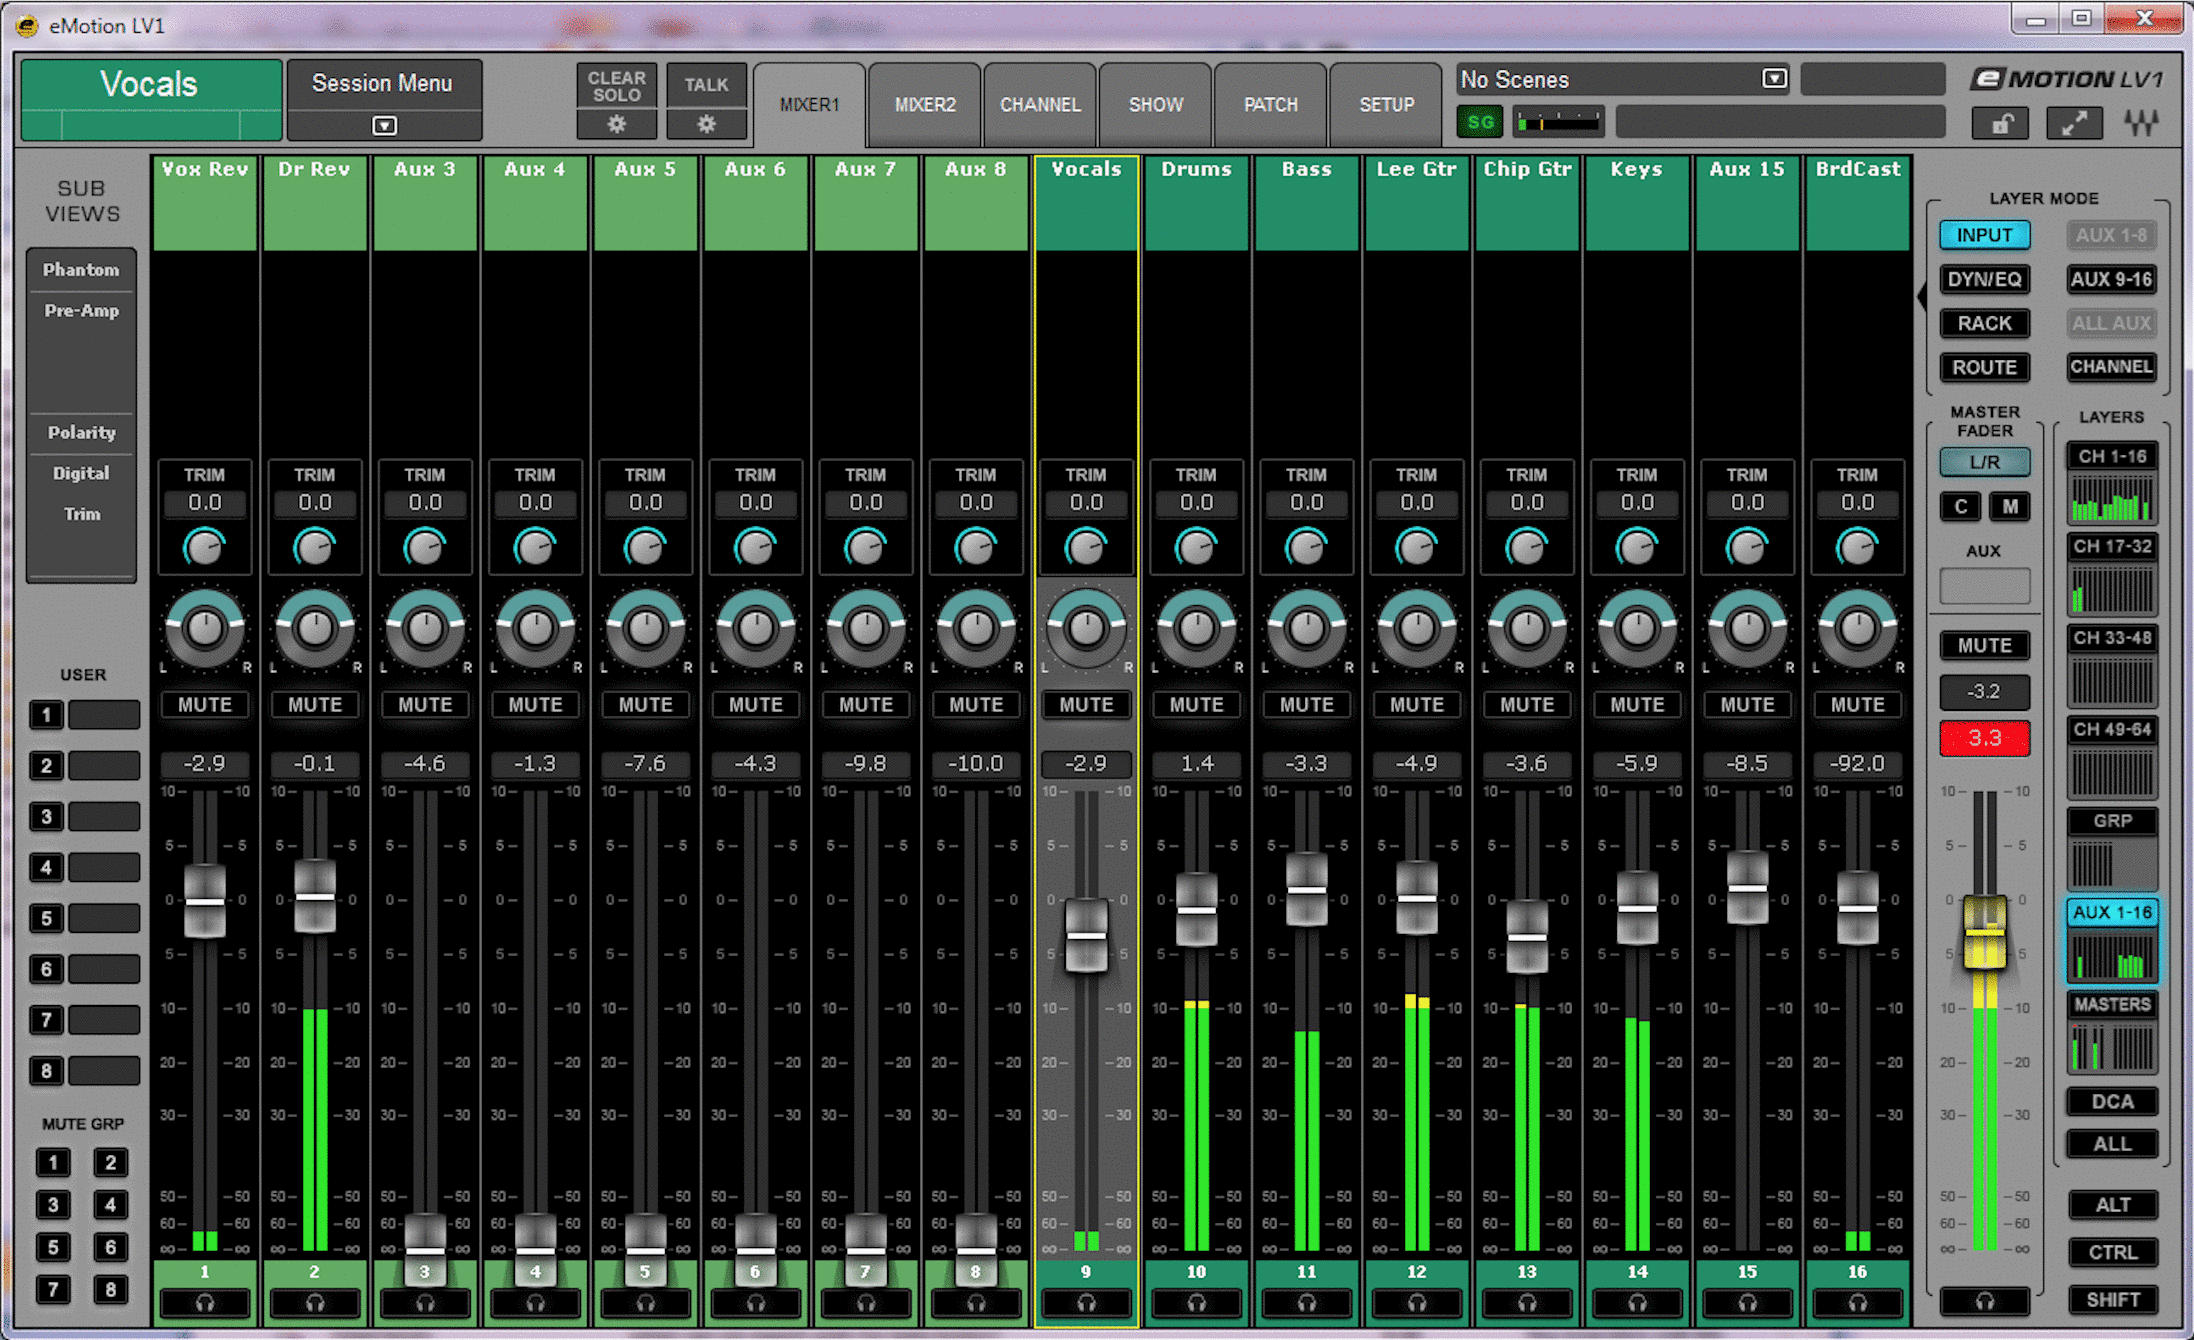
Task: Click the Vox Rev pan knob
Action: (205, 628)
